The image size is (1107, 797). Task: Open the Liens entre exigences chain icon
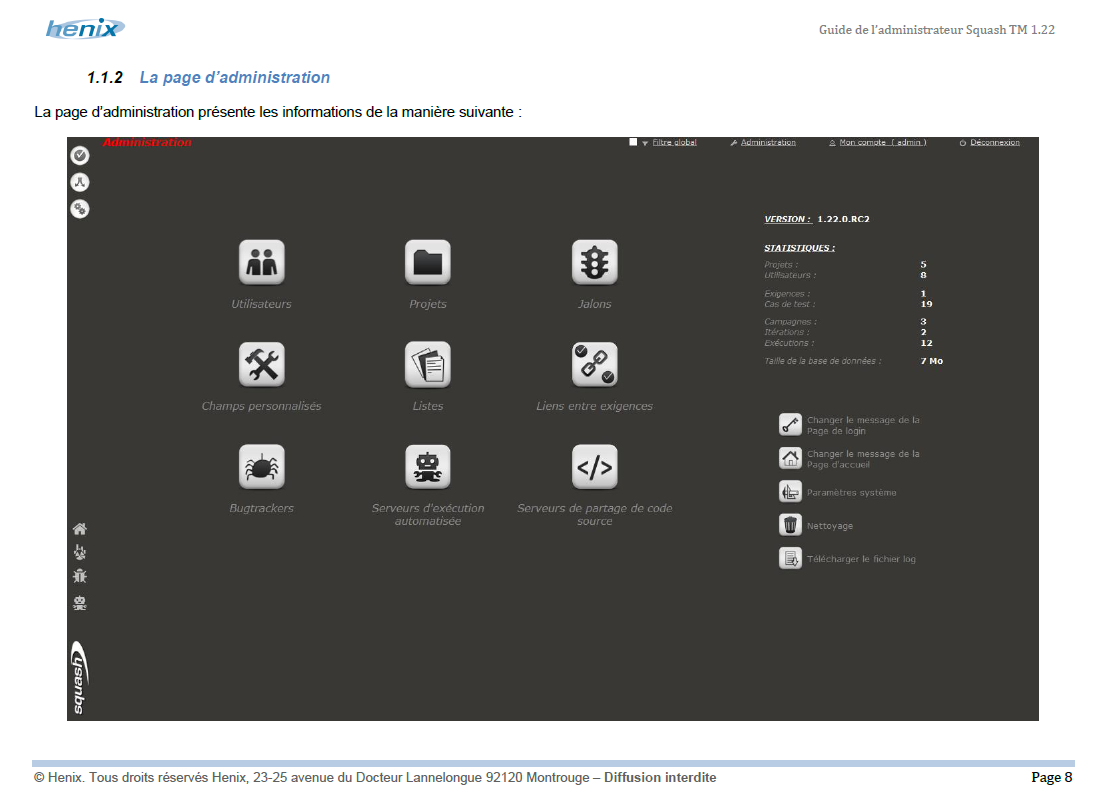[x=594, y=364]
